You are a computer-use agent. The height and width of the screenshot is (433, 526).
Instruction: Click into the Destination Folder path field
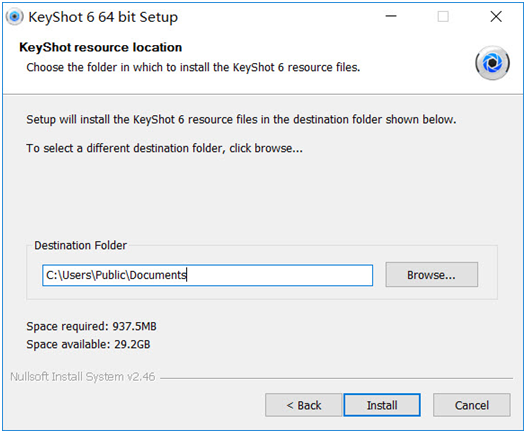pos(207,275)
